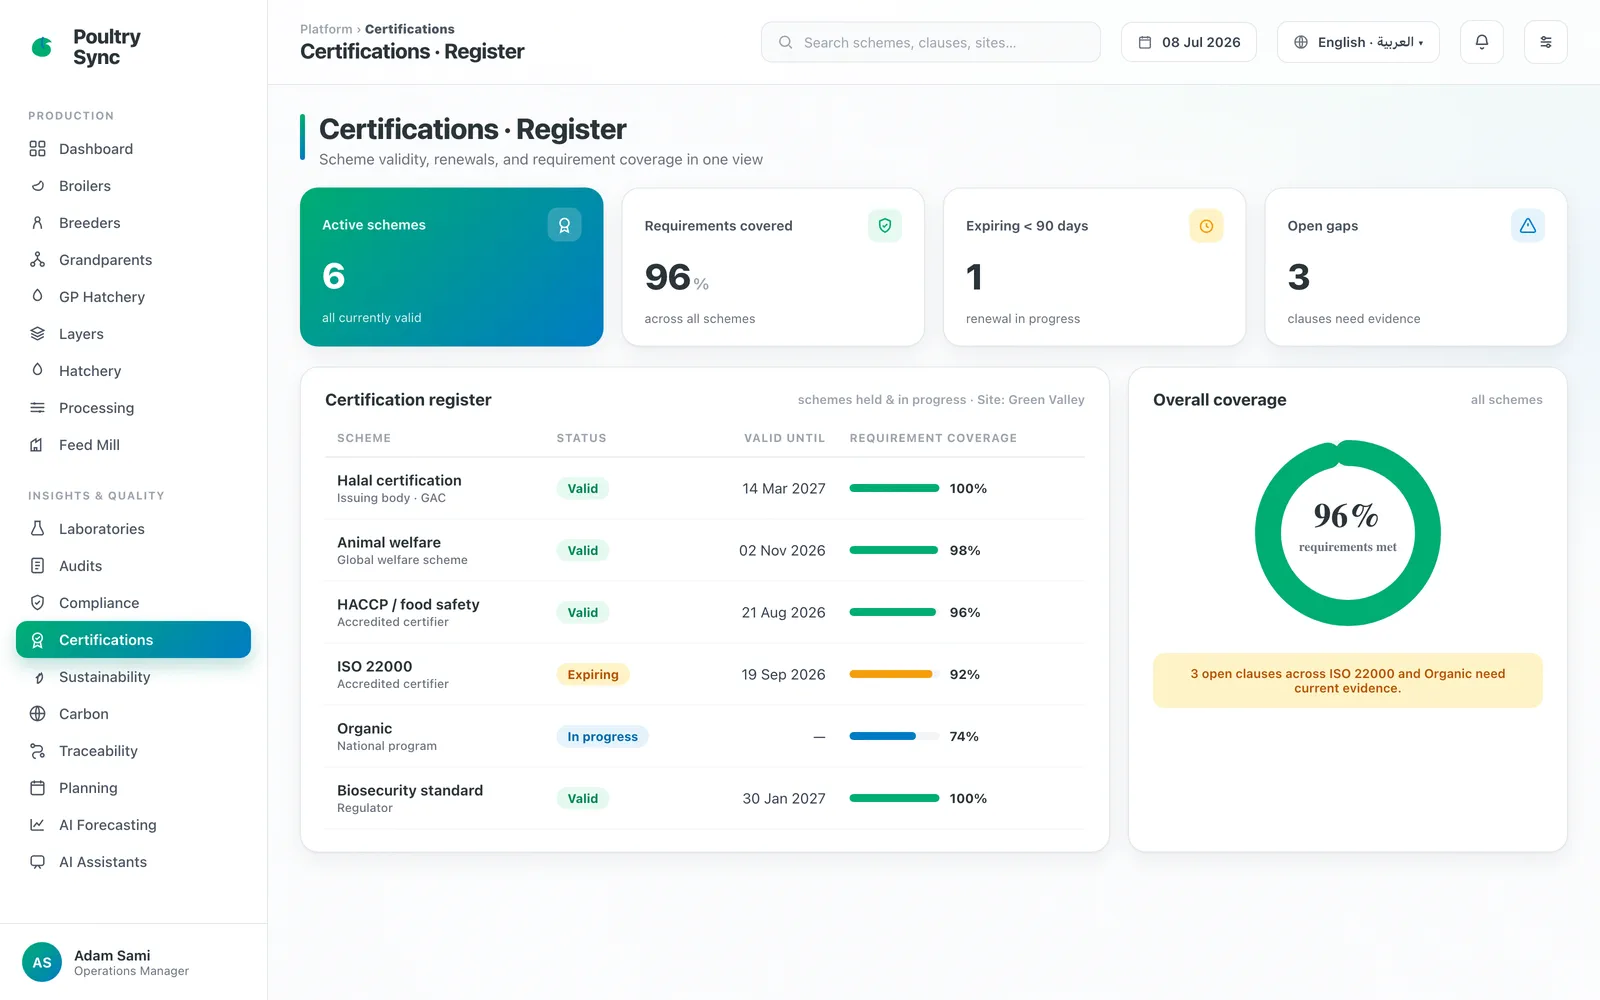Viewport: 1600px width, 1000px height.
Task: Click the warning triangle on Open gaps card
Action: click(x=1528, y=226)
